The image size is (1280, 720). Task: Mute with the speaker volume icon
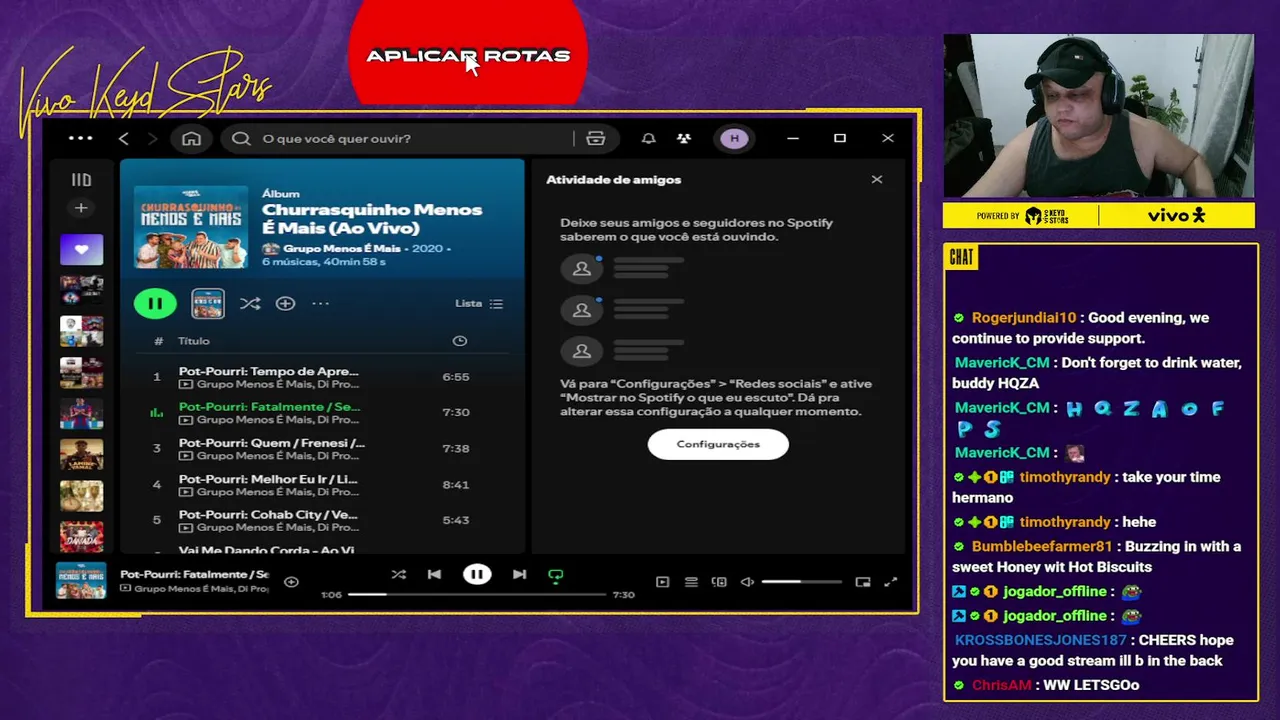click(x=747, y=582)
